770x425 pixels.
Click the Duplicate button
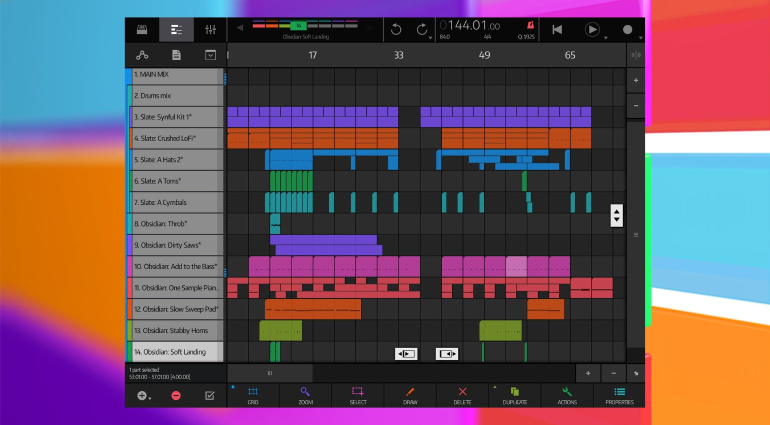515,395
